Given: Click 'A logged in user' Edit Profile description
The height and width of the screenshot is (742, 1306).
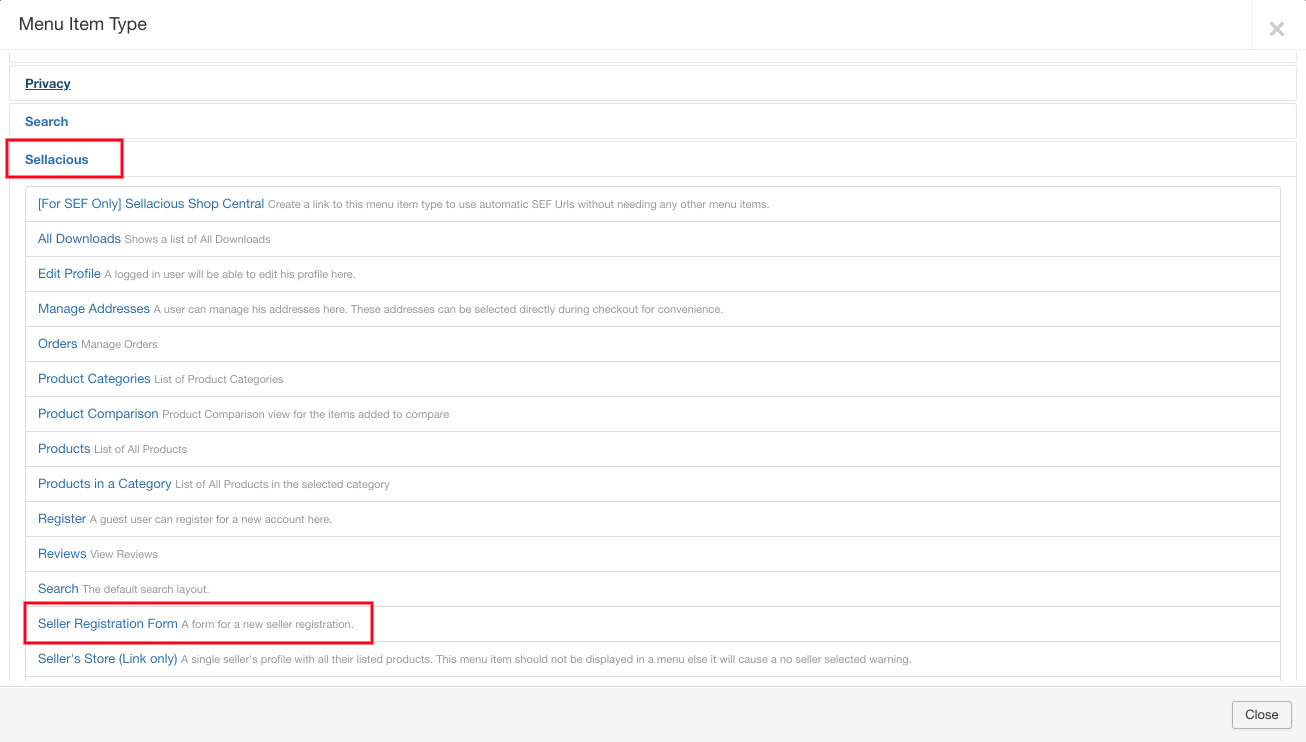Looking at the screenshot, I should coord(230,275).
